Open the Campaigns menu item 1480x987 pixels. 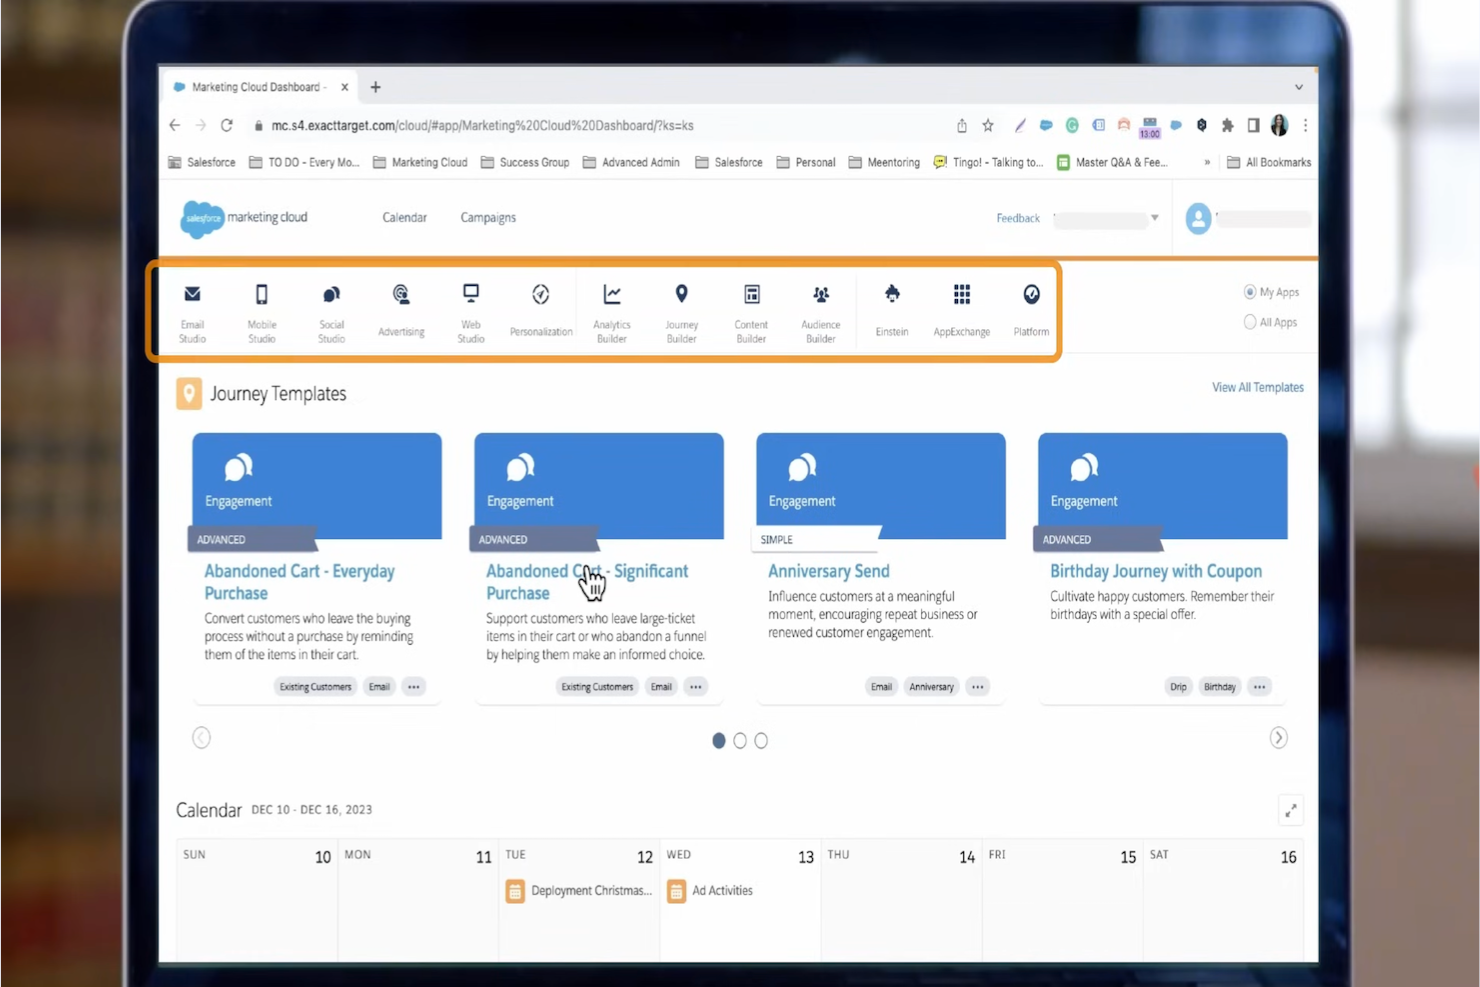488,217
